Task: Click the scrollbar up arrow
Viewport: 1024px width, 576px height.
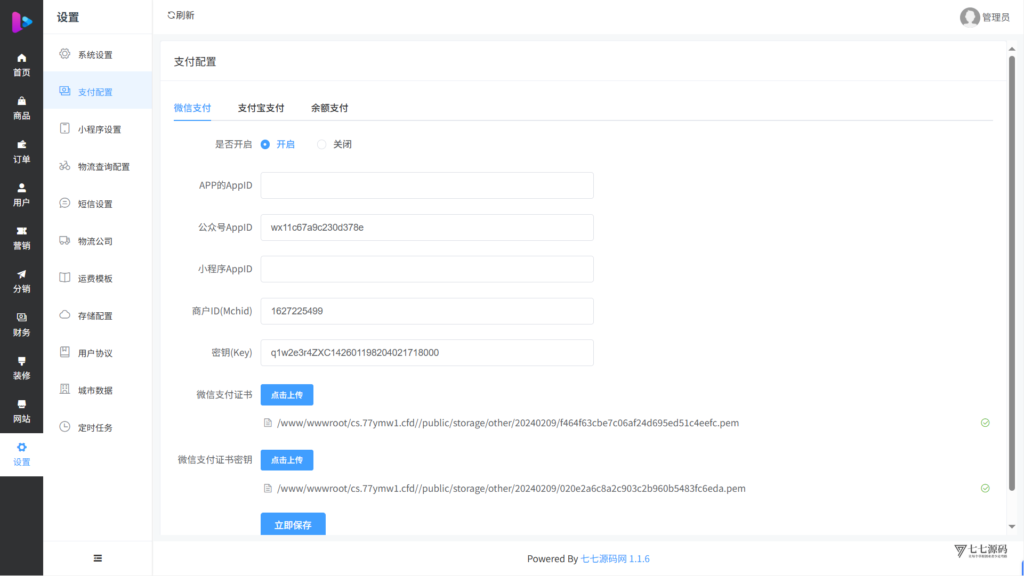Action: point(1012,49)
